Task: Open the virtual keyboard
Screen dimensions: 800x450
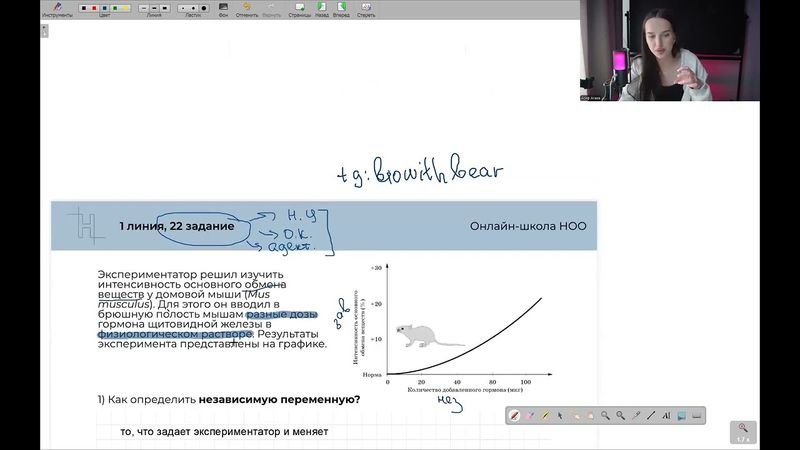Action: point(696,416)
